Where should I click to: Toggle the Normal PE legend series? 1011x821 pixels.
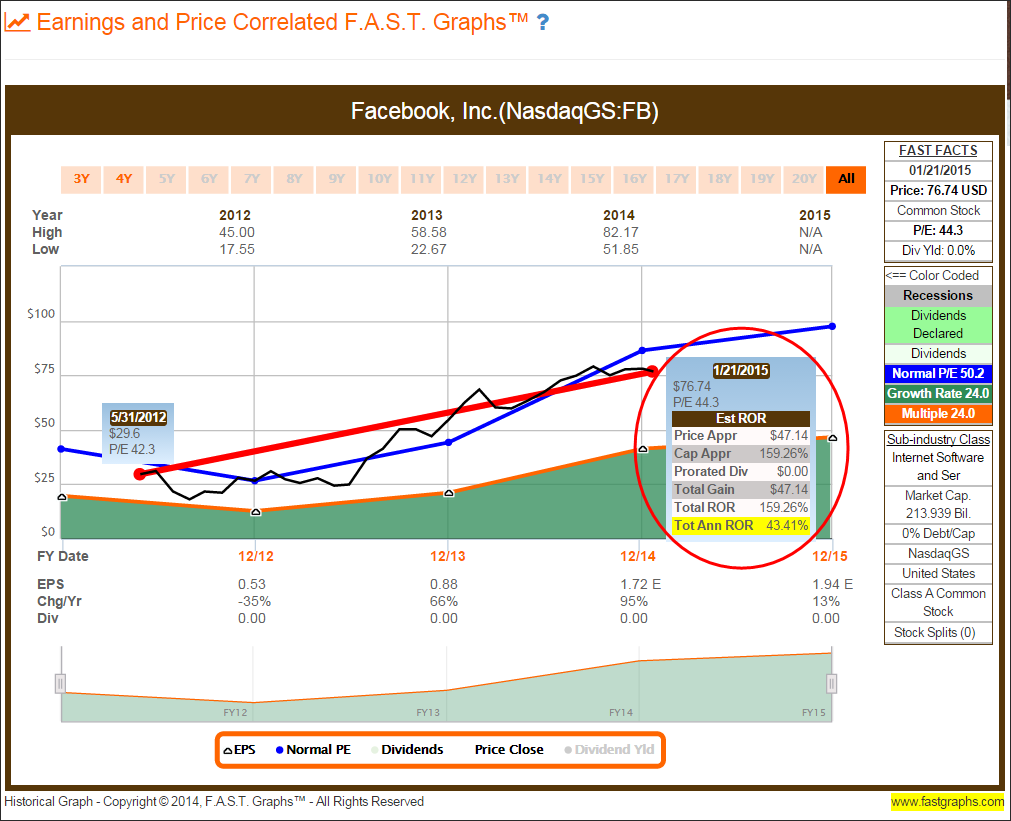[313, 749]
